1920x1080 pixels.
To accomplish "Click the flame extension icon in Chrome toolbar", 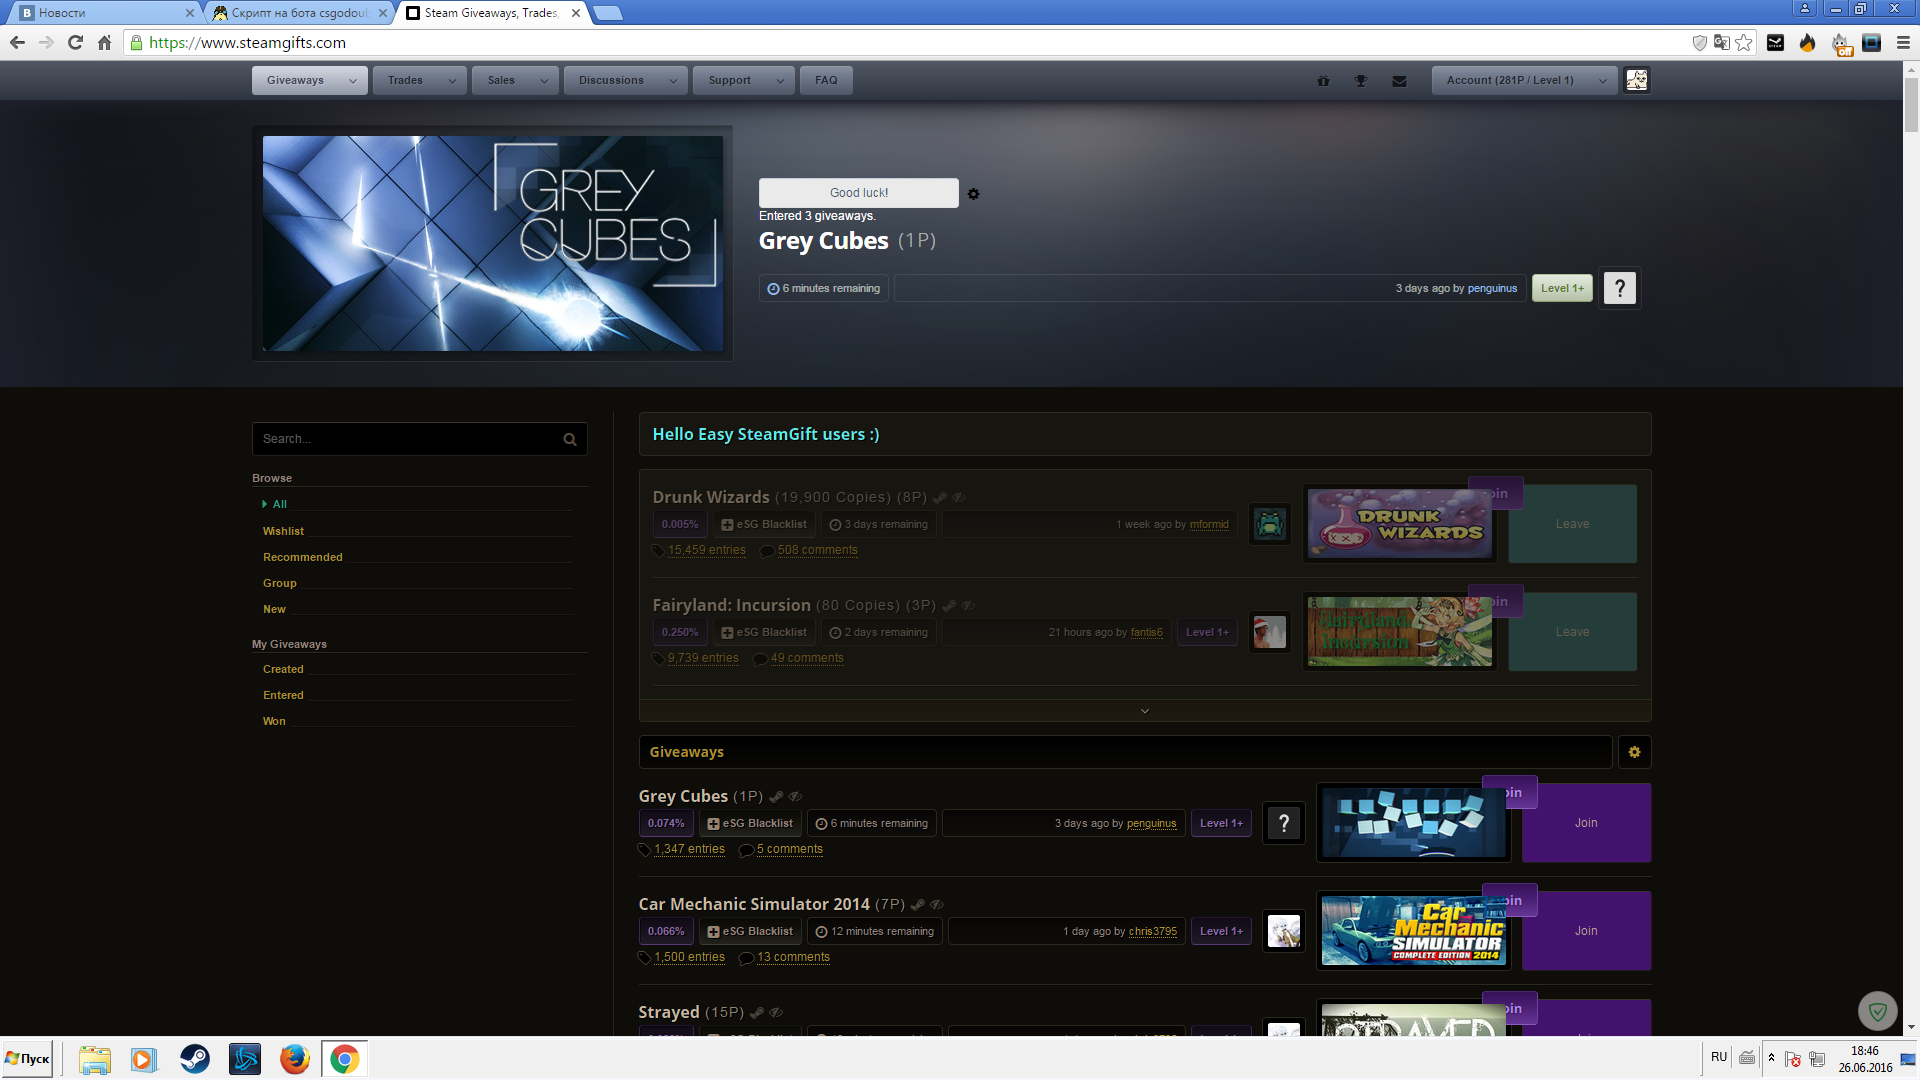I will click(x=1807, y=43).
